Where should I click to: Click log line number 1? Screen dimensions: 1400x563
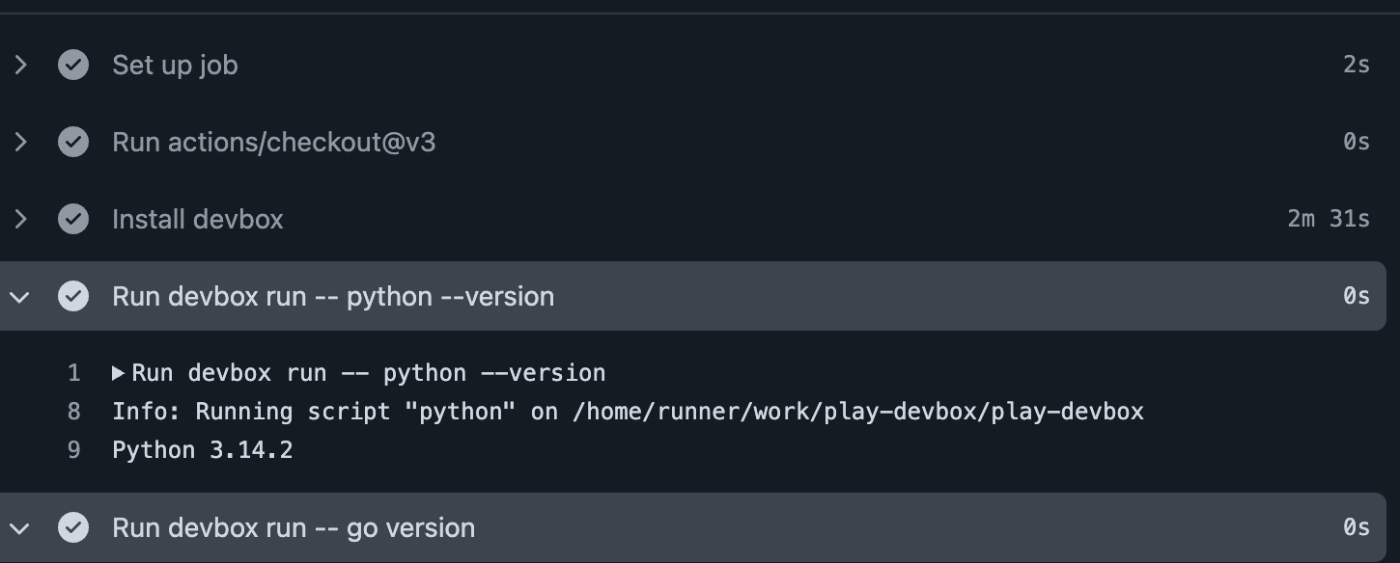74,373
